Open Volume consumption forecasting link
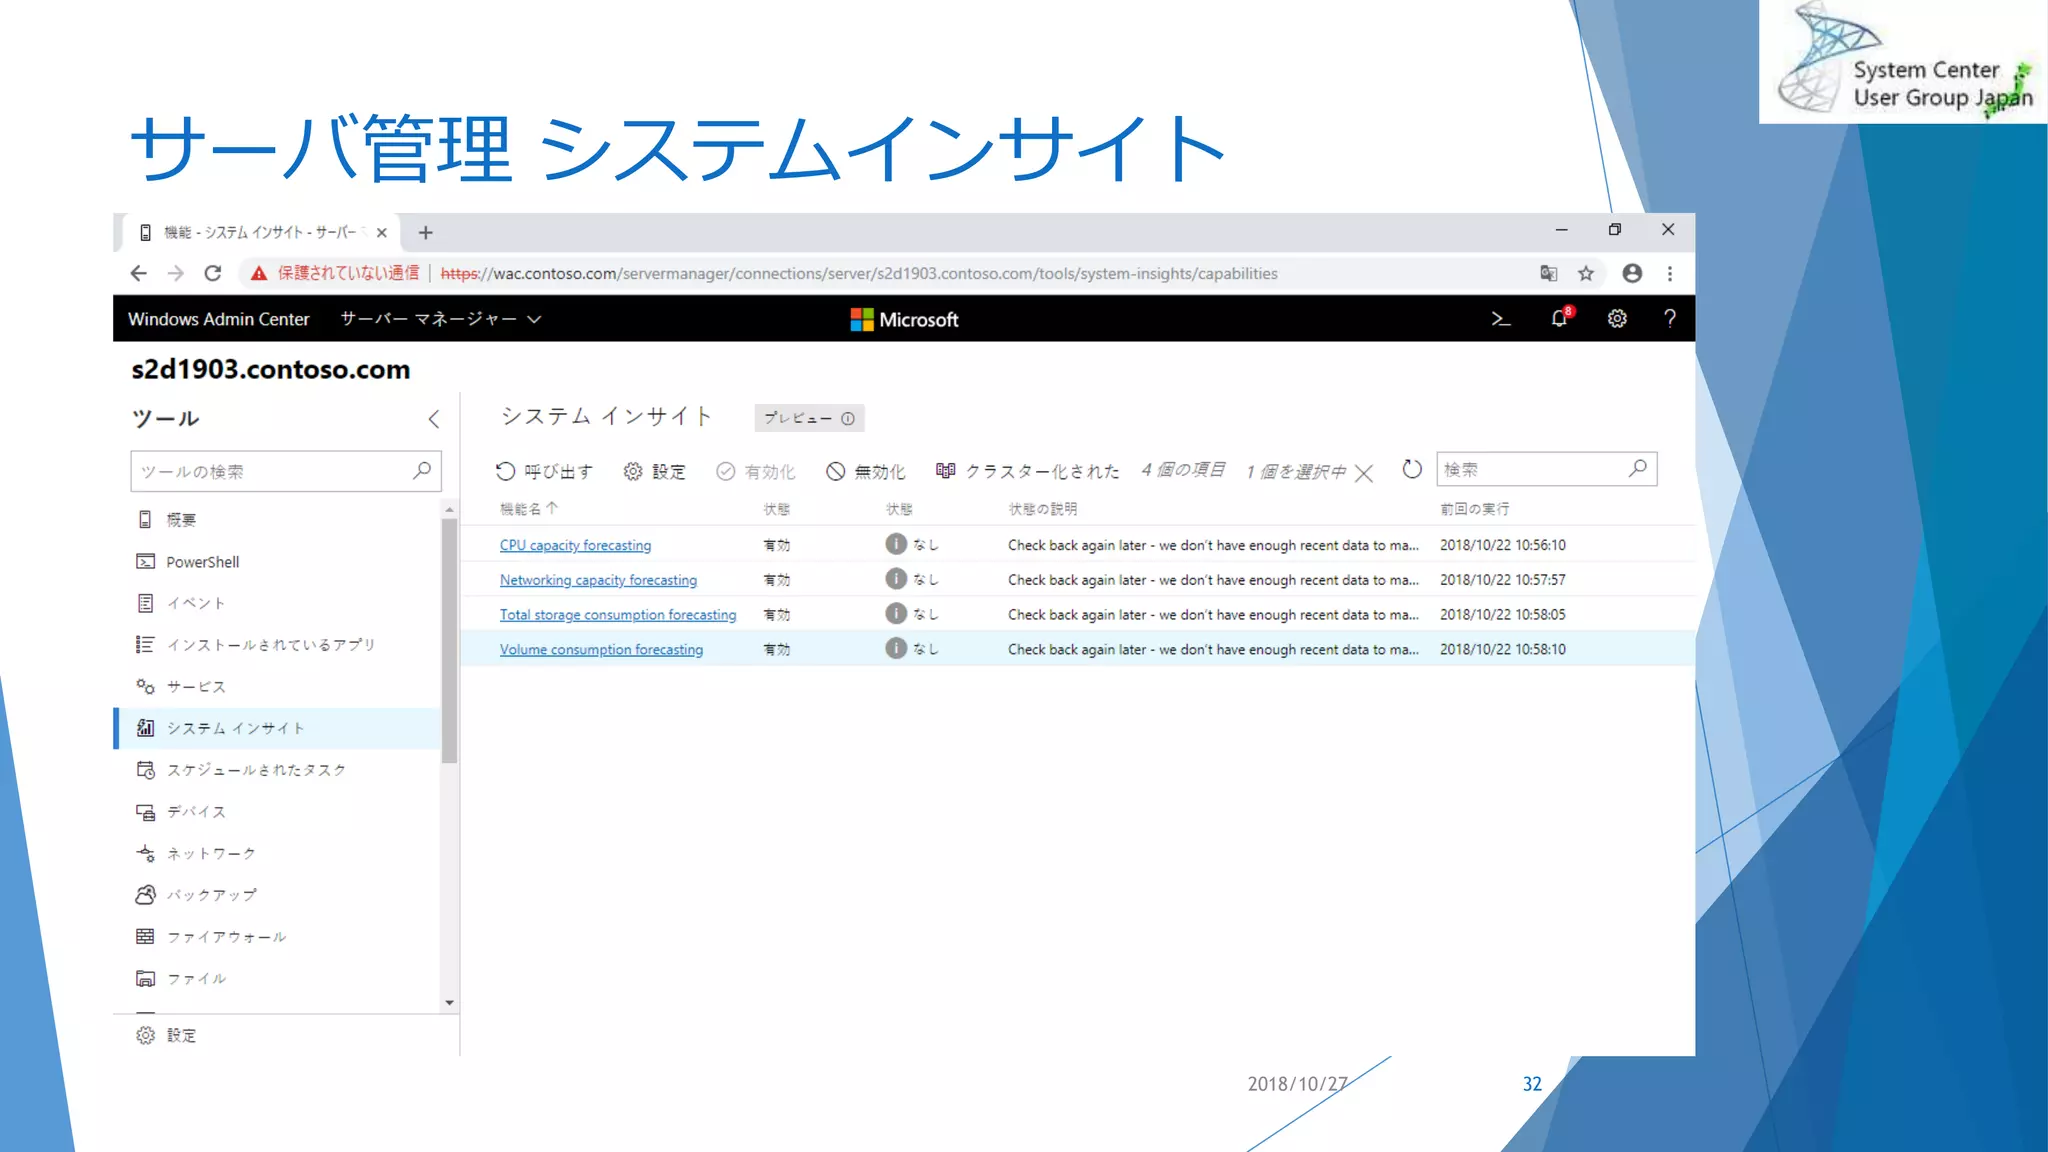Image resolution: width=2048 pixels, height=1152 pixels. (601, 650)
